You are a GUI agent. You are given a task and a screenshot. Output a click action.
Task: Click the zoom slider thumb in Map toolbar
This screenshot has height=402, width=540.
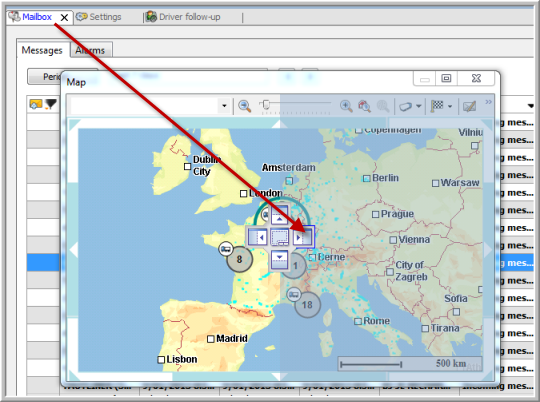click(x=266, y=104)
